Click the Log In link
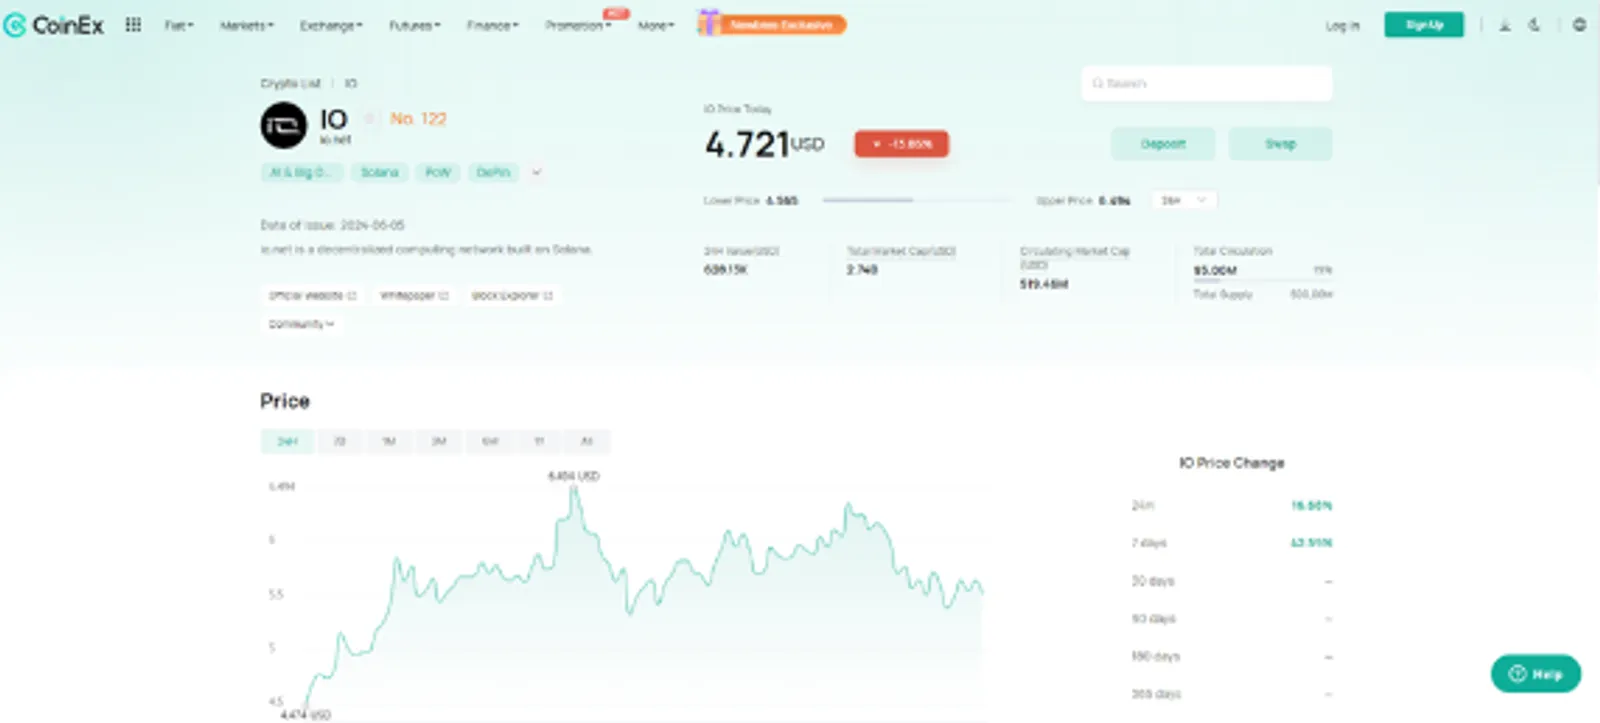This screenshot has width=1600, height=723. click(1342, 26)
